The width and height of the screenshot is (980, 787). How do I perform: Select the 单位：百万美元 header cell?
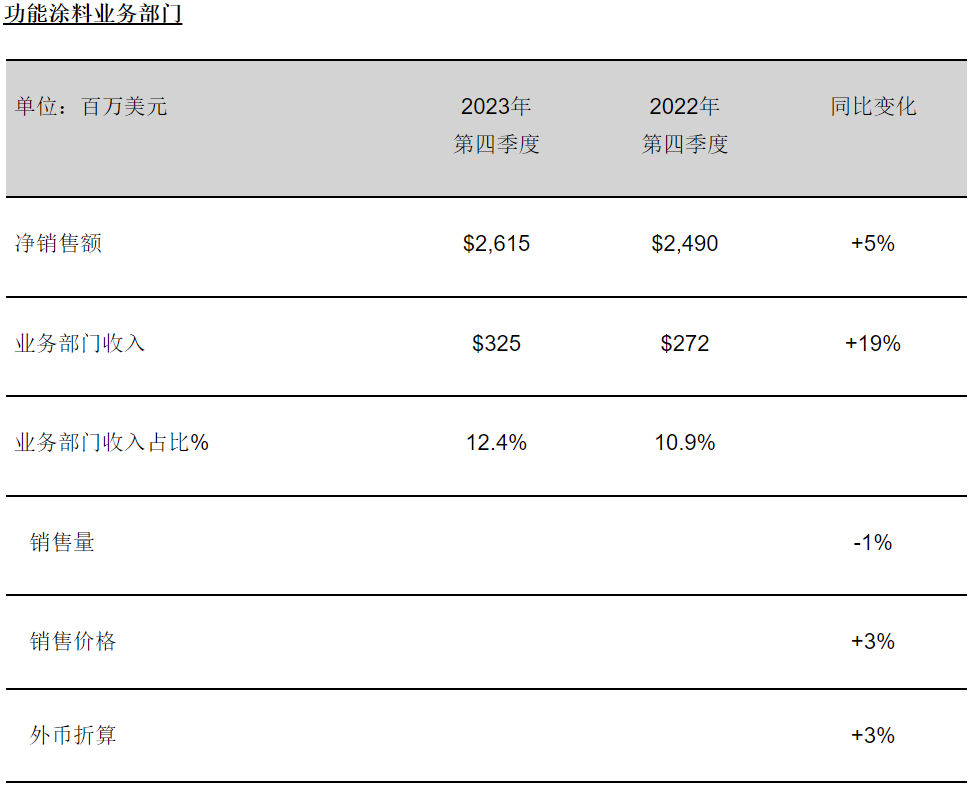[91, 106]
